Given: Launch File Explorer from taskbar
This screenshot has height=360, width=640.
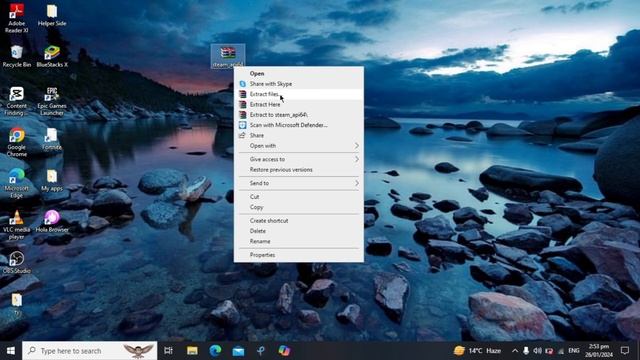Looking at the screenshot, I should coord(192,351).
